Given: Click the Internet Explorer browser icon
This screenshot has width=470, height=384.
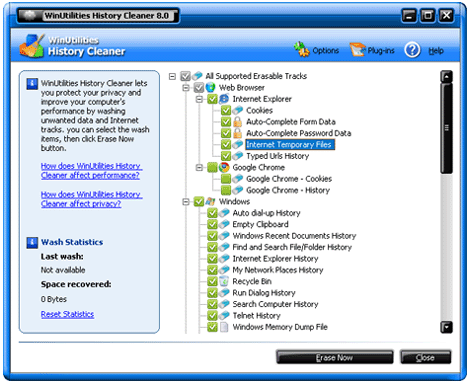Looking at the screenshot, I should (224, 99).
